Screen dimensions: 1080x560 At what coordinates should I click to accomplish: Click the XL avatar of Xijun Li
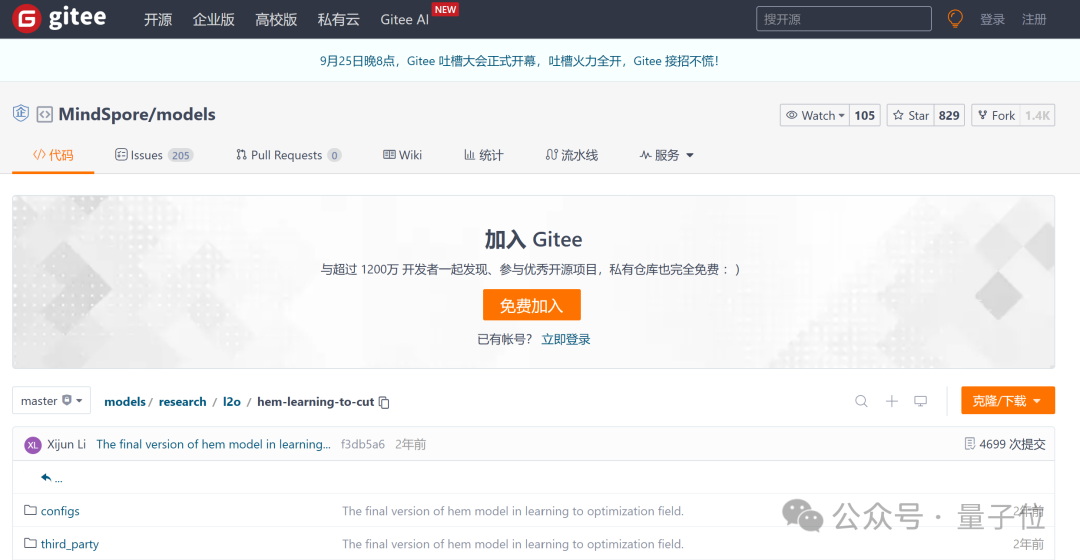pos(32,445)
